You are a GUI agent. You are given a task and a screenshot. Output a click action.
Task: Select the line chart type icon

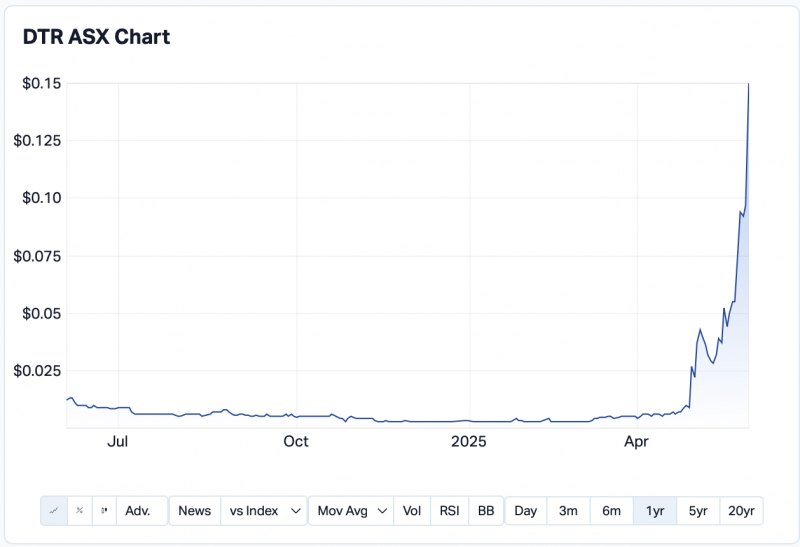point(54,511)
